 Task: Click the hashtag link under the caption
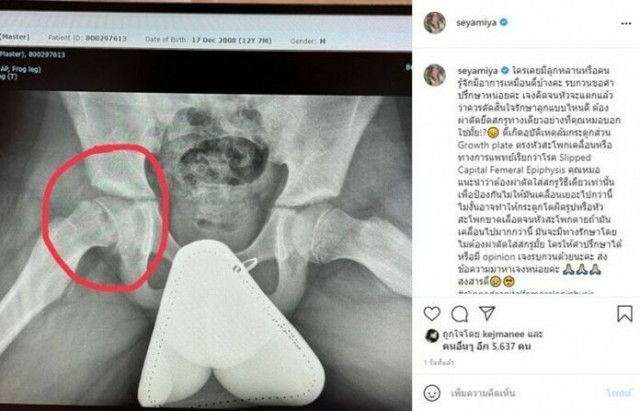pos(526,292)
